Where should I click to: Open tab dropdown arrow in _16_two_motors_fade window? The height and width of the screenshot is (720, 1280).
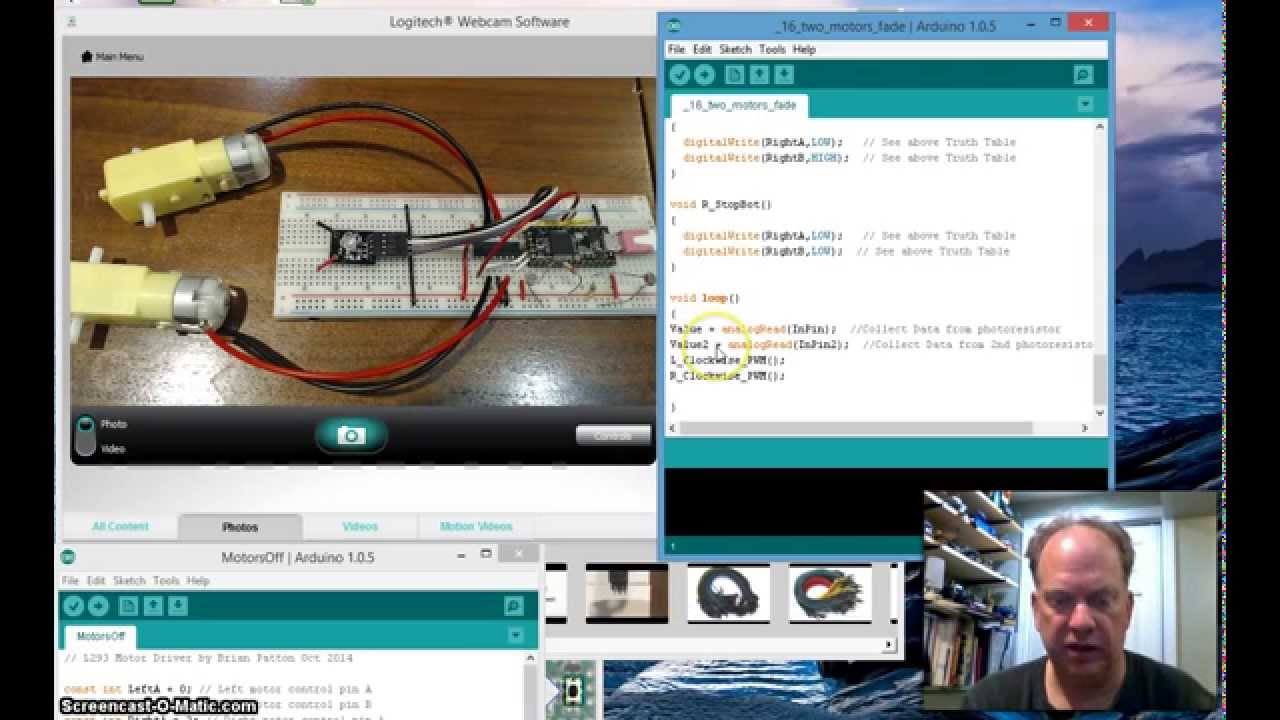1085,104
